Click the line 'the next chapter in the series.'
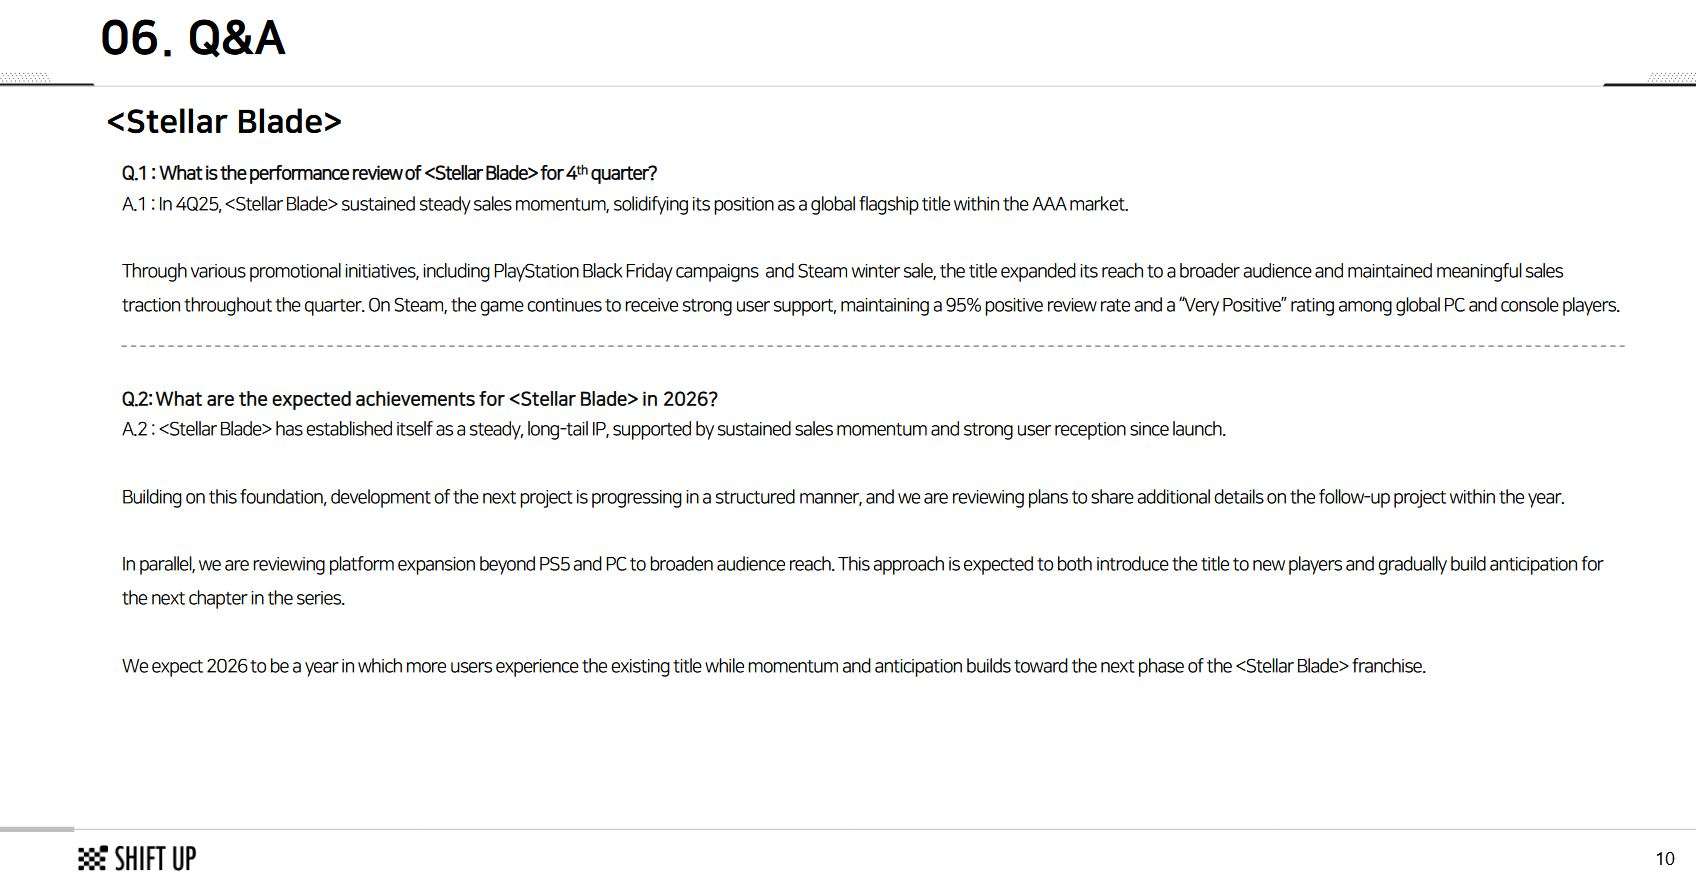The image size is (1696, 879). pyautogui.click(x=233, y=598)
